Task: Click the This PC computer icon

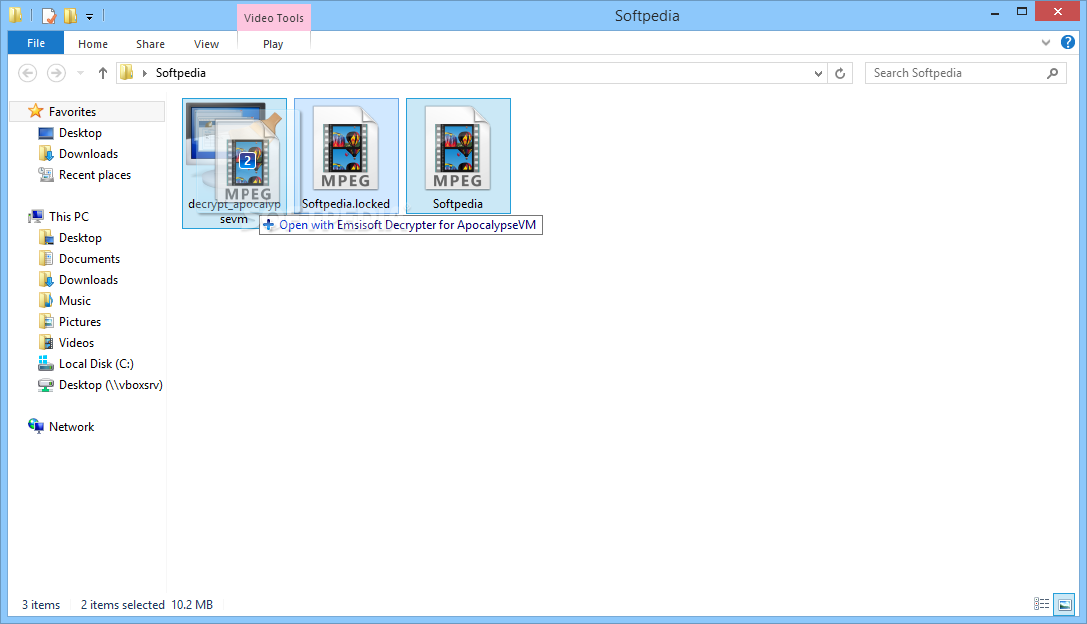Action: pyautogui.click(x=36, y=216)
